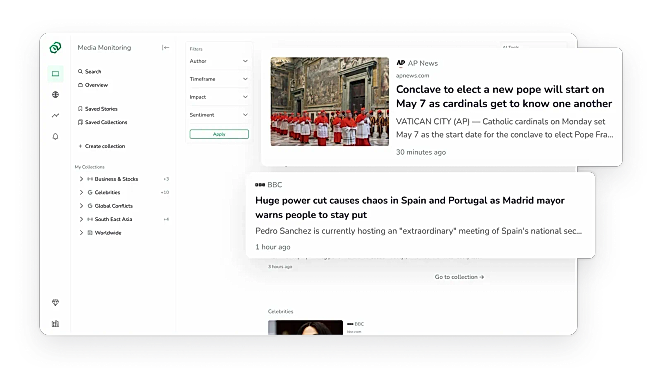Open the media monitoring rectangle sidebar icon
662x368 pixels.
point(55,74)
